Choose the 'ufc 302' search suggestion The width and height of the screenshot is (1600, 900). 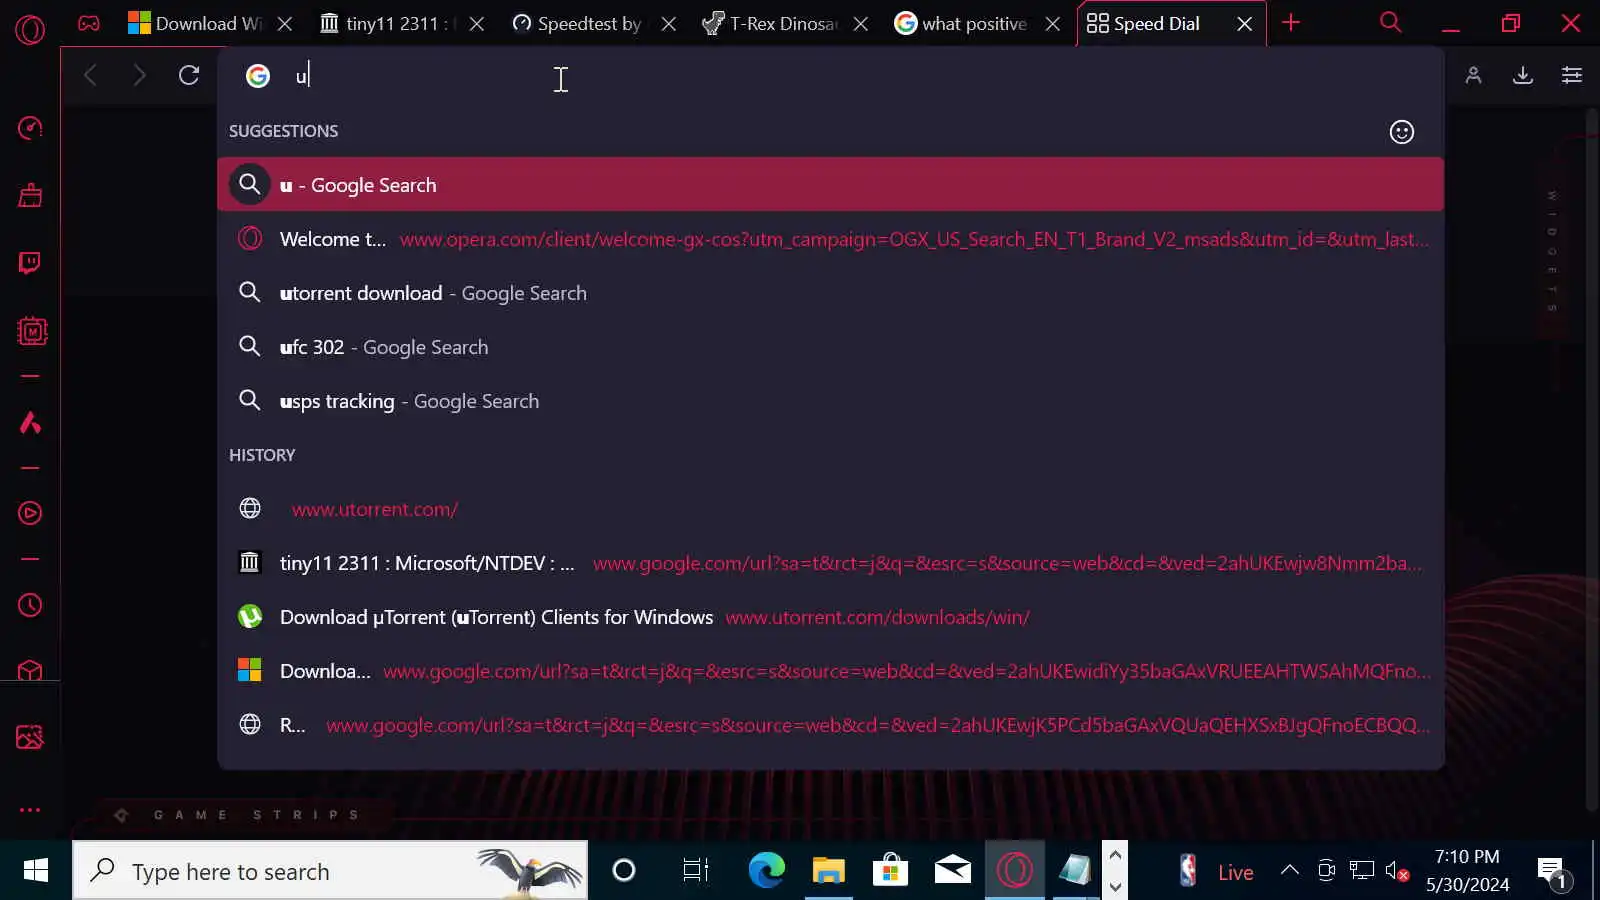[x=830, y=347]
